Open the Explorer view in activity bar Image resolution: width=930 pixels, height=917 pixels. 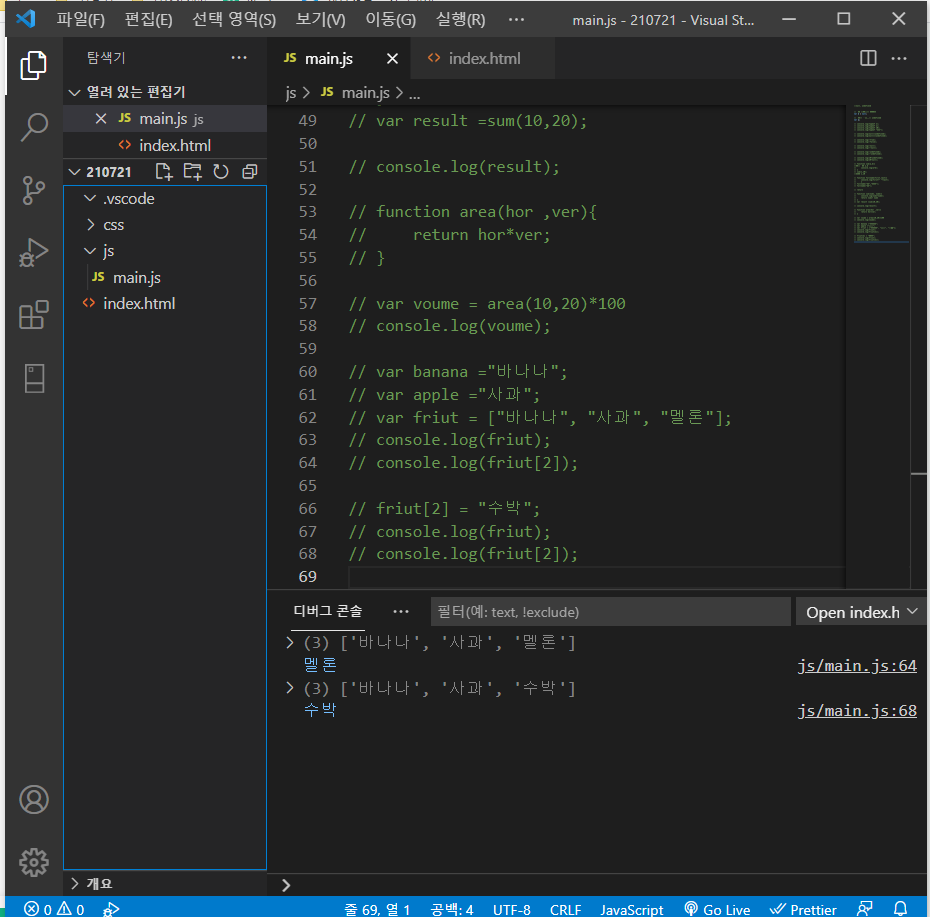[x=34, y=65]
